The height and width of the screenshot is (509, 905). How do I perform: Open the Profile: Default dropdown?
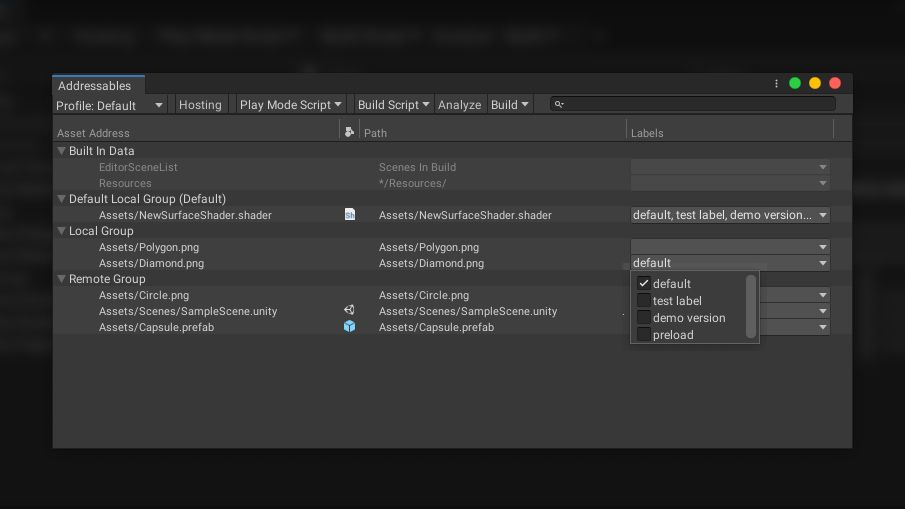point(110,105)
